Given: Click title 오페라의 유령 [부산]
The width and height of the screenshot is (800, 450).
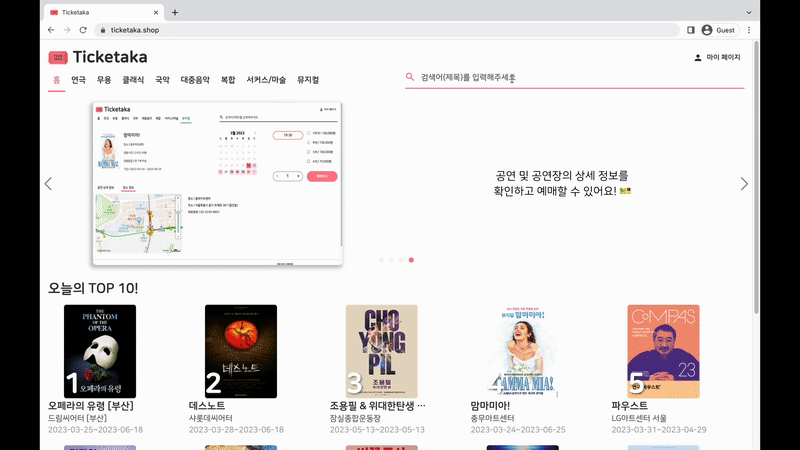Looking at the screenshot, I should pos(91,406).
